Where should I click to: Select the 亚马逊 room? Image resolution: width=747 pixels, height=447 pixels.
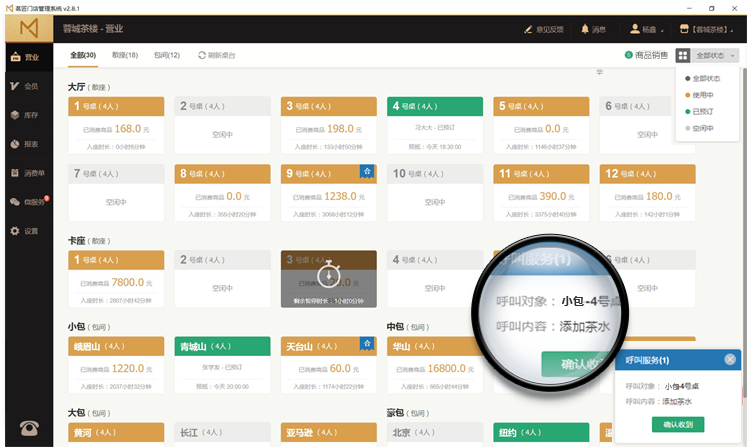tap(329, 435)
